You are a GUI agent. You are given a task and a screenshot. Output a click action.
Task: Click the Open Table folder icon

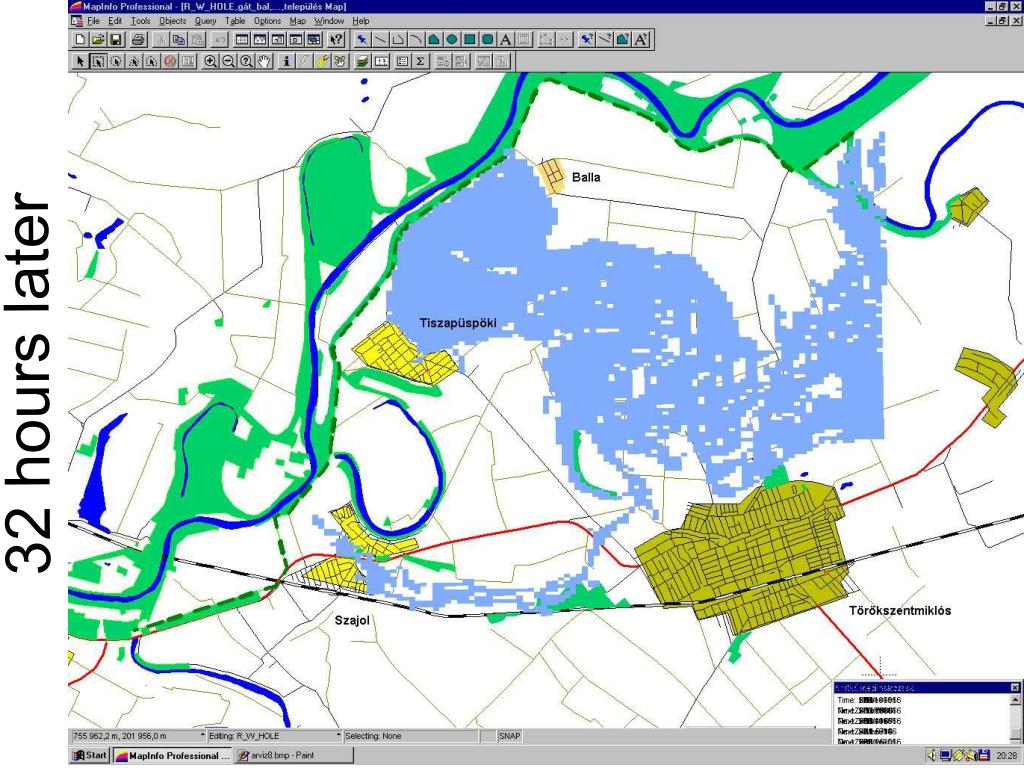point(98,40)
